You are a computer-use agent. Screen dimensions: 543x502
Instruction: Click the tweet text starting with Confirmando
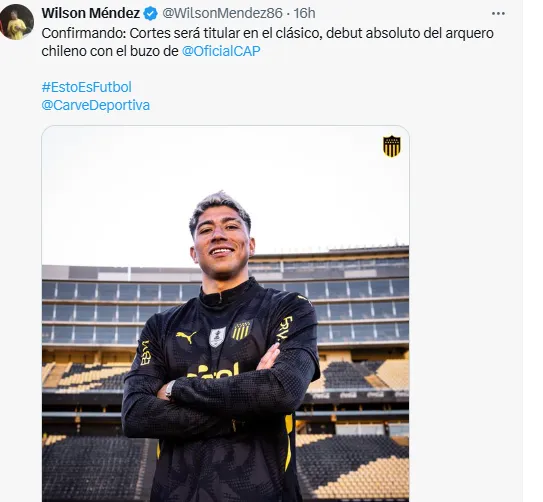tap(267, 42)
